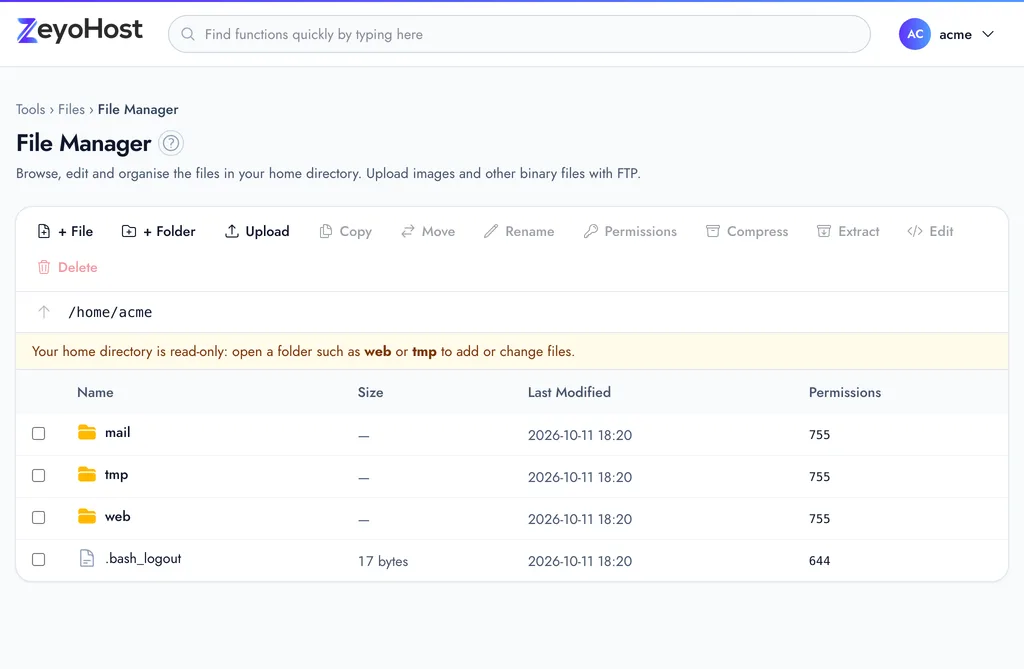Click the .bash_logout modified date
This screenshot has height=669, width=1024.
pos(580,561)
